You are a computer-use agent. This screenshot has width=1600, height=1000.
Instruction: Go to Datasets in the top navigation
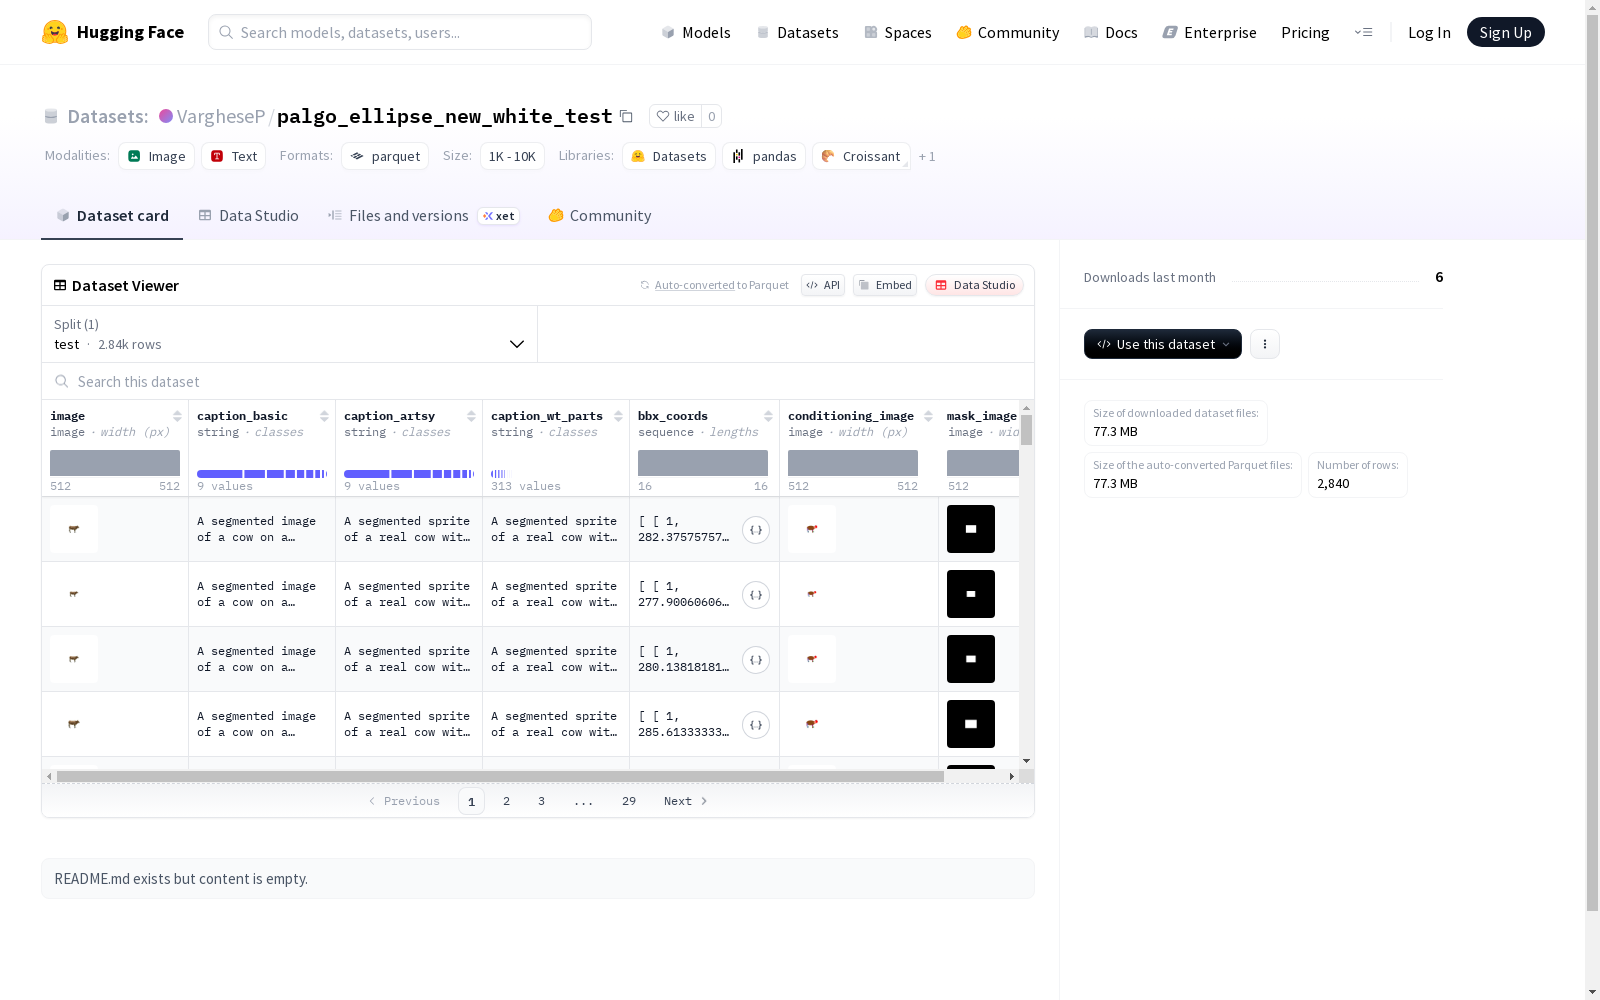[798, 32]
